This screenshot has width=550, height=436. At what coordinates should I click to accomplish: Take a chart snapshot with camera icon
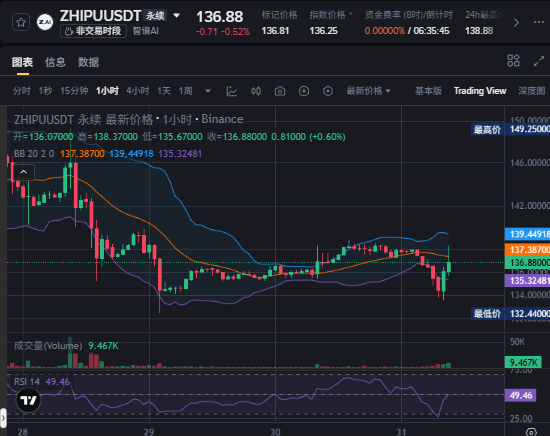coord(280,92)
